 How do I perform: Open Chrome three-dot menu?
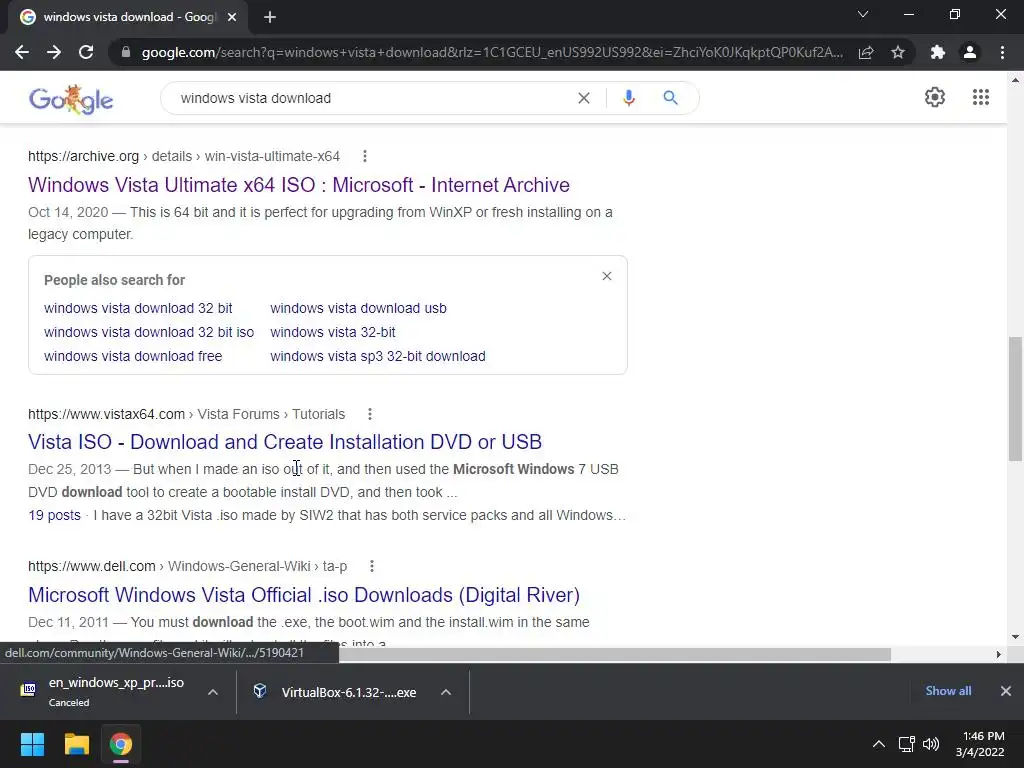1002,52
